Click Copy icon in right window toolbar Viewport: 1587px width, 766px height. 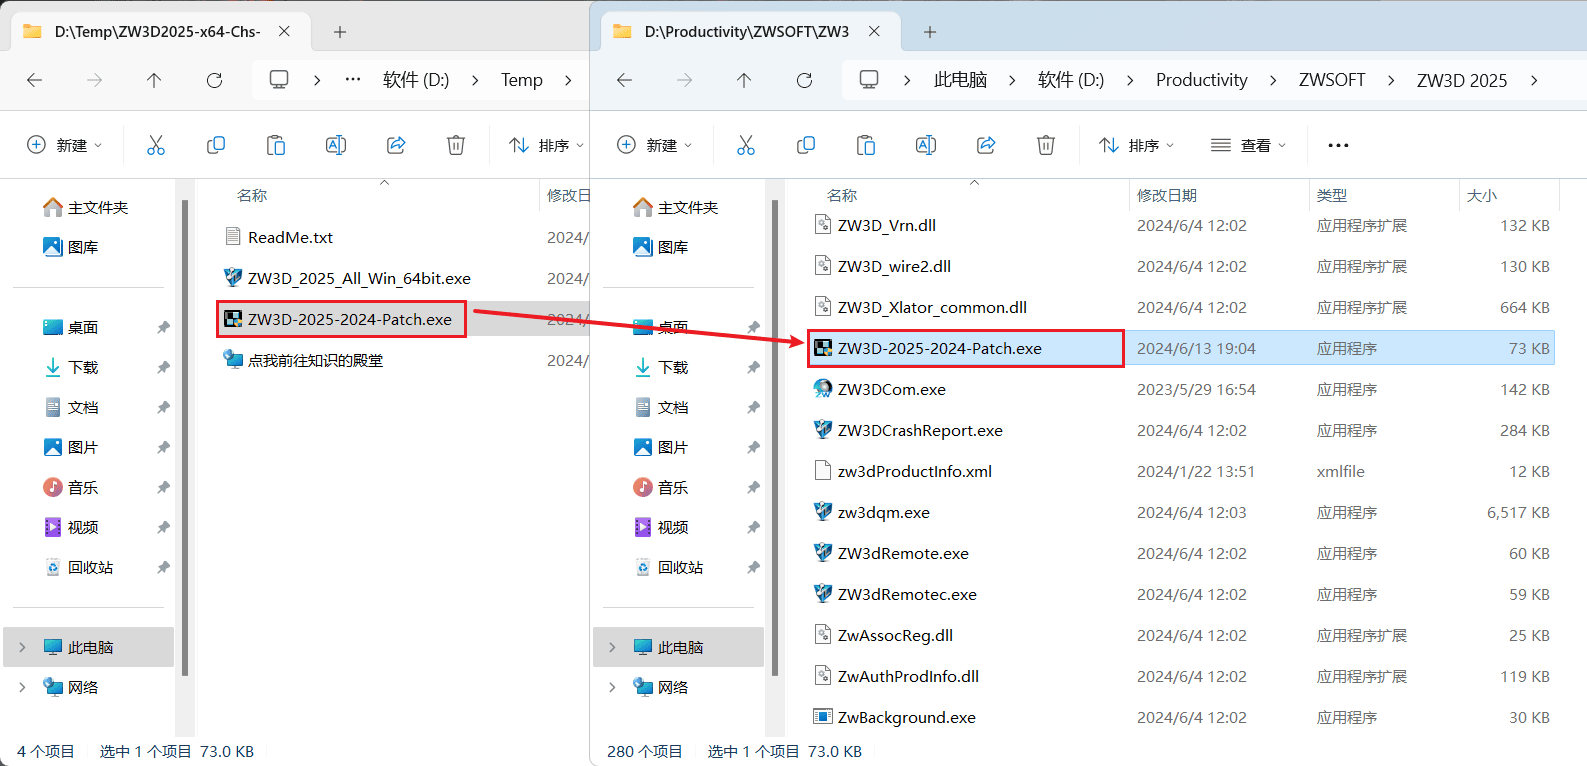coord(806,145)
